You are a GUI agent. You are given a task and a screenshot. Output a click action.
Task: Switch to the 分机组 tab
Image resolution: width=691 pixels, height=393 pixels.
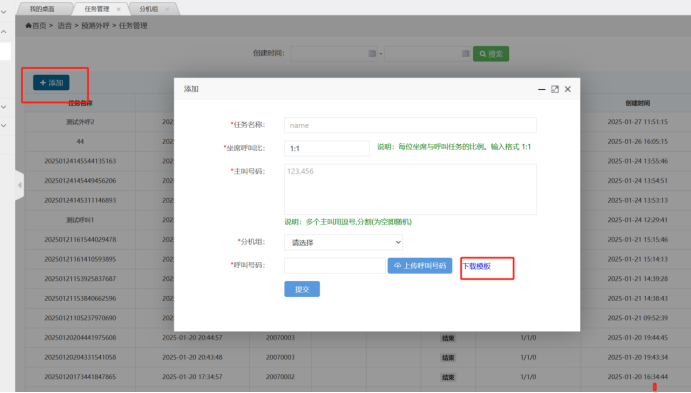click(149, 9)
